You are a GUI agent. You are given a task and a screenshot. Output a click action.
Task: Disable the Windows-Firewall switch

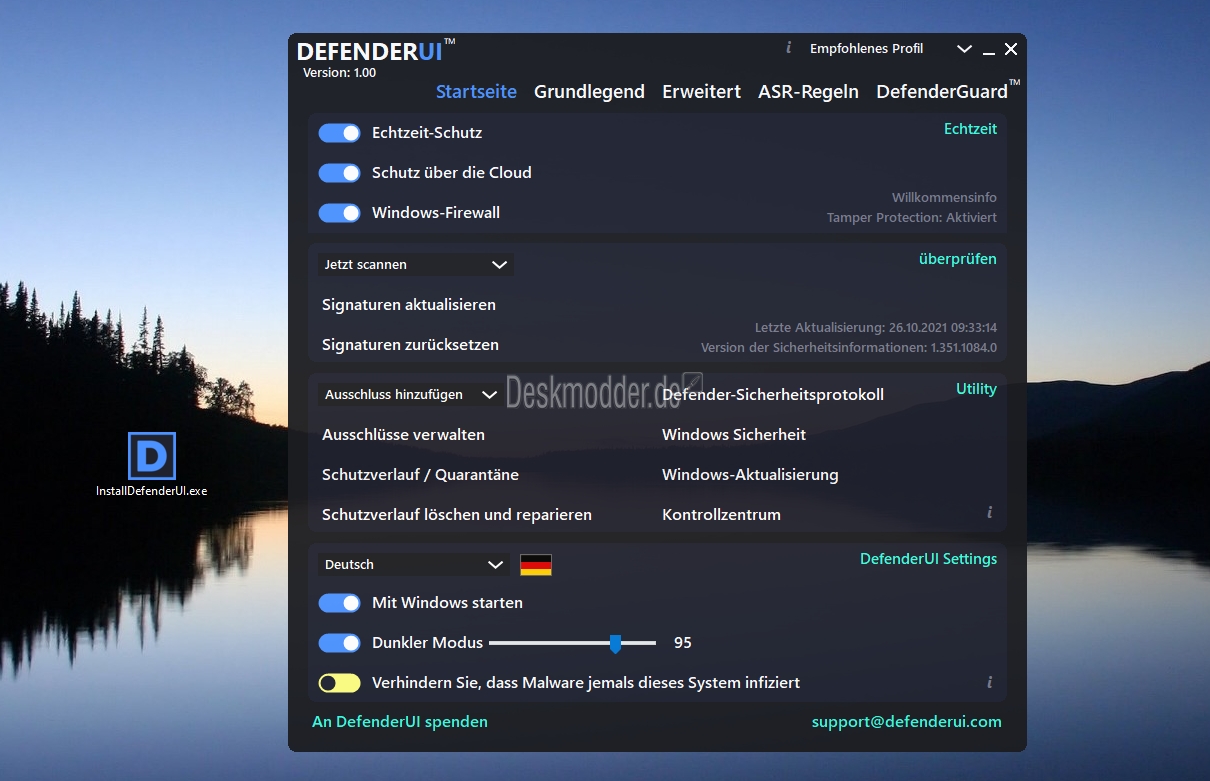point(340,213)
